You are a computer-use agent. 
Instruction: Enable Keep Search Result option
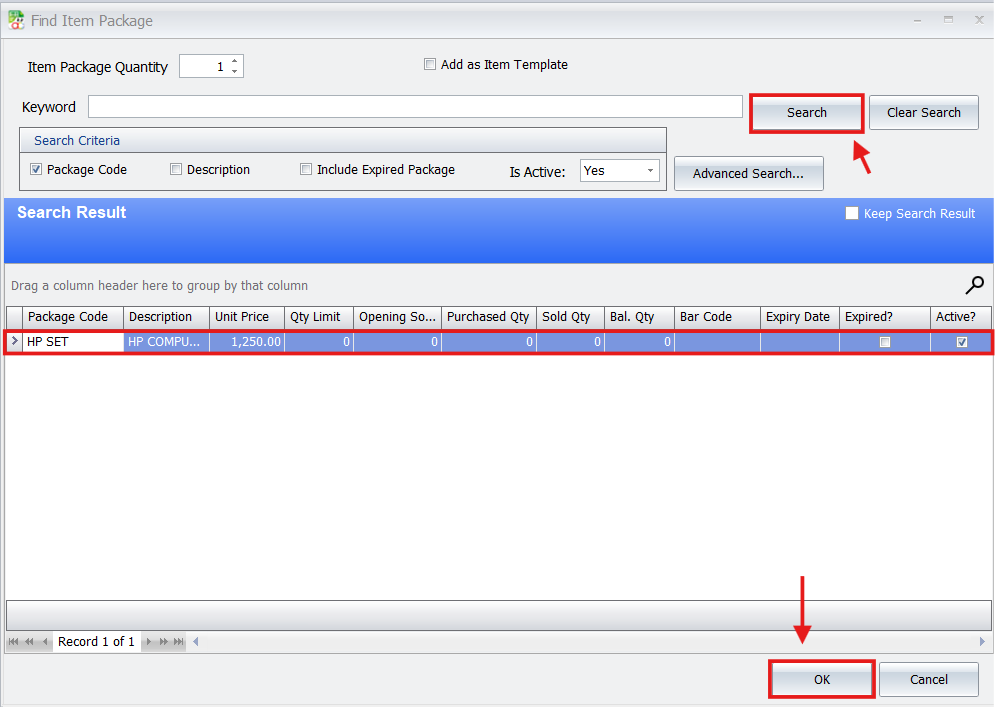pos(852,213)
